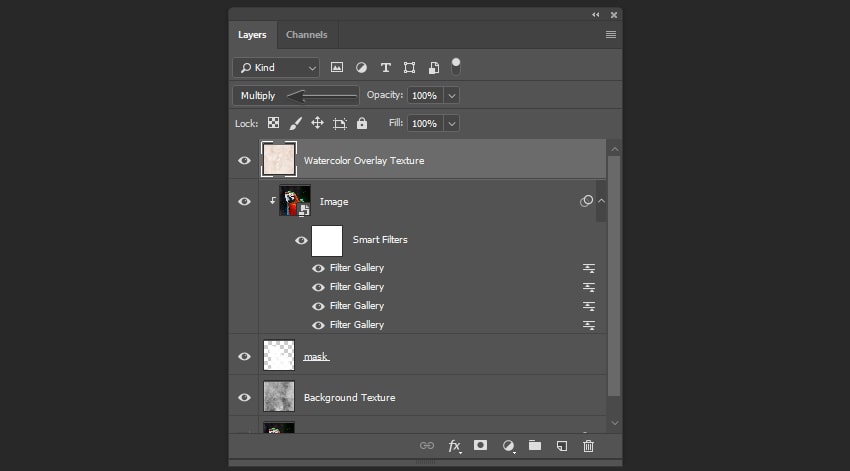Toggle layer filtering on/off switch
The height and width of the screenshot is (471, 850).
pos(456,66)
